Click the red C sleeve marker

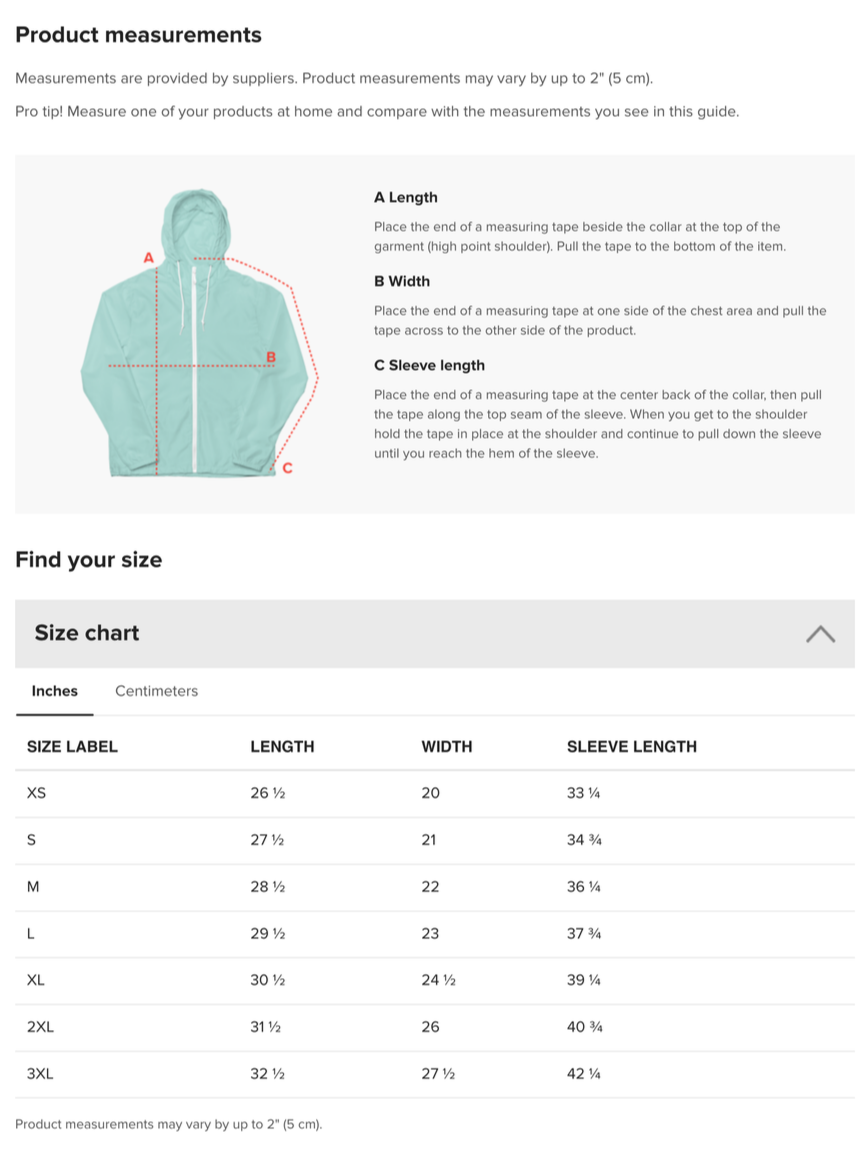pos(287,468)
